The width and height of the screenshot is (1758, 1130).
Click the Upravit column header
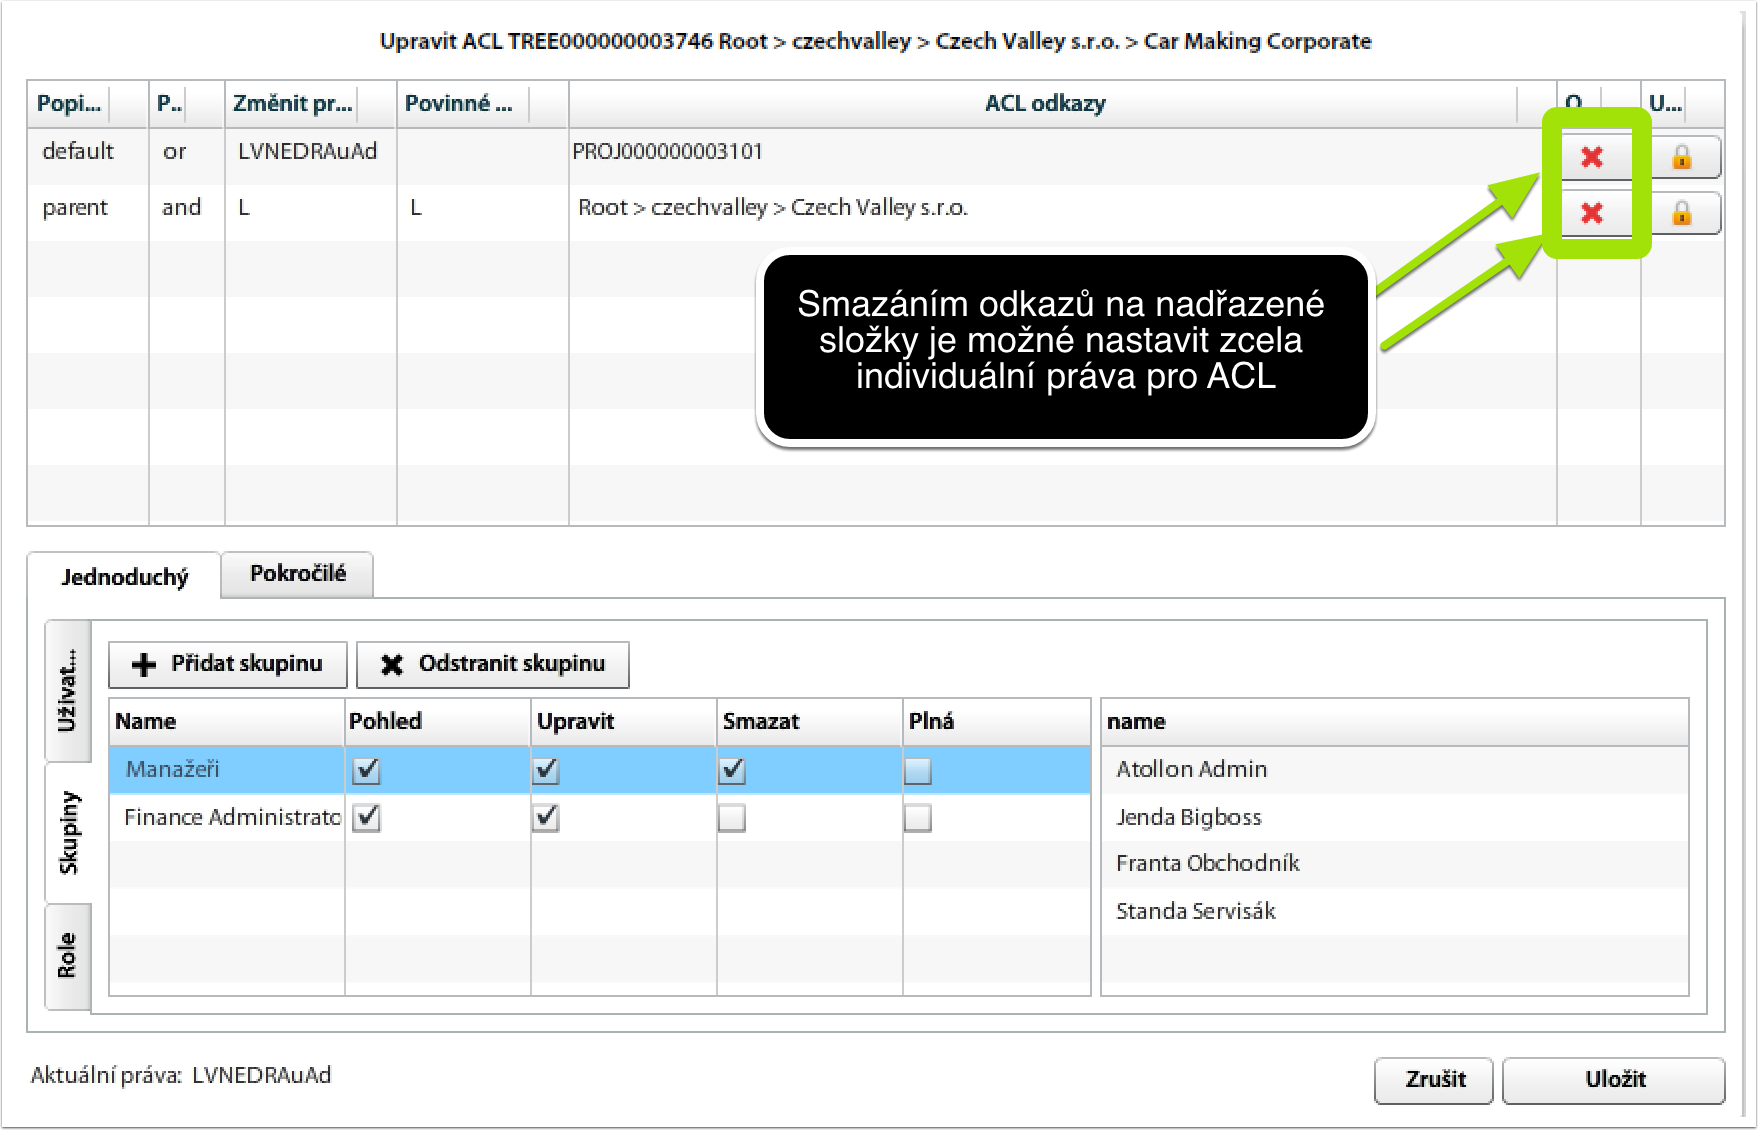pyautogui.click(x=623, y=722)
